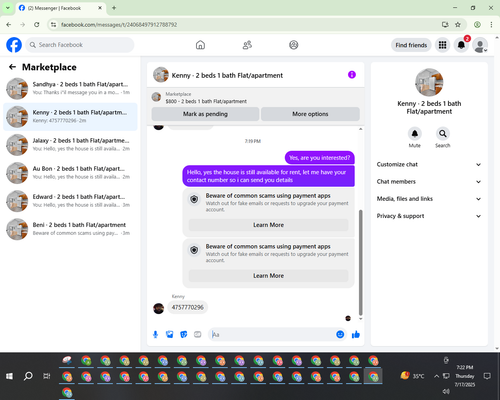
Task: Click More options button
Action: [x=310, y=114]
